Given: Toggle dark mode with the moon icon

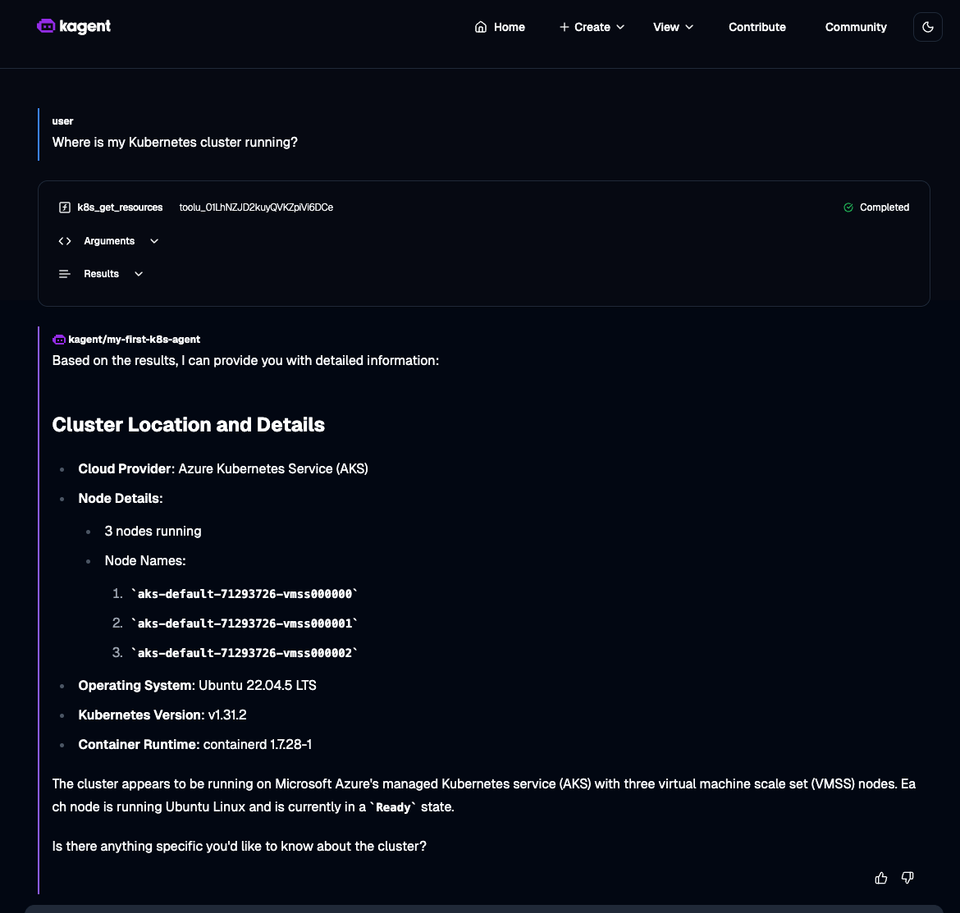Looking at the screenshot, I should pyautogui.click(x=927, y=27).
